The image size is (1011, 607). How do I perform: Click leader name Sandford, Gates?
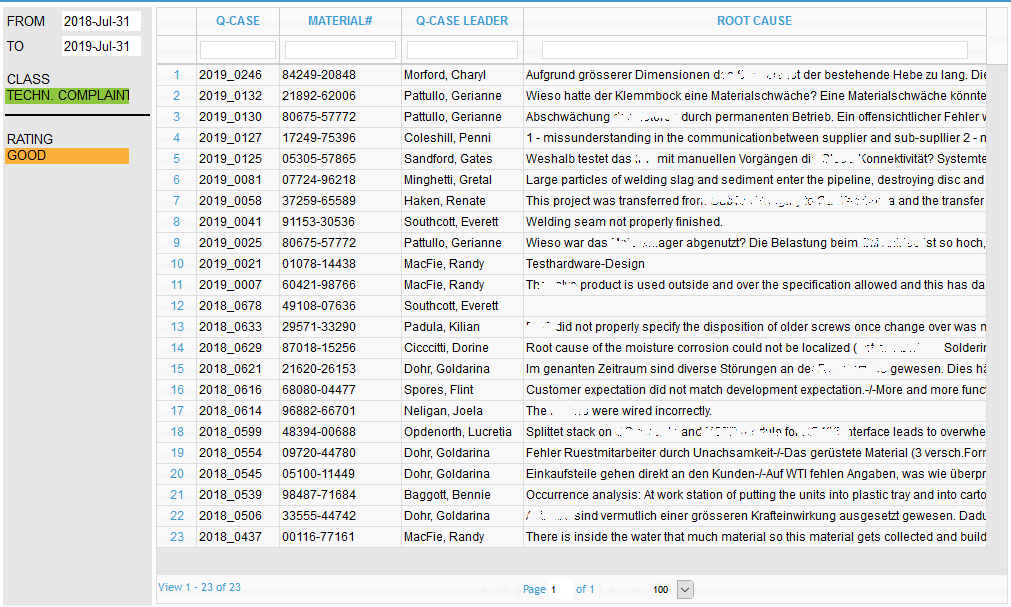(448, 159)
